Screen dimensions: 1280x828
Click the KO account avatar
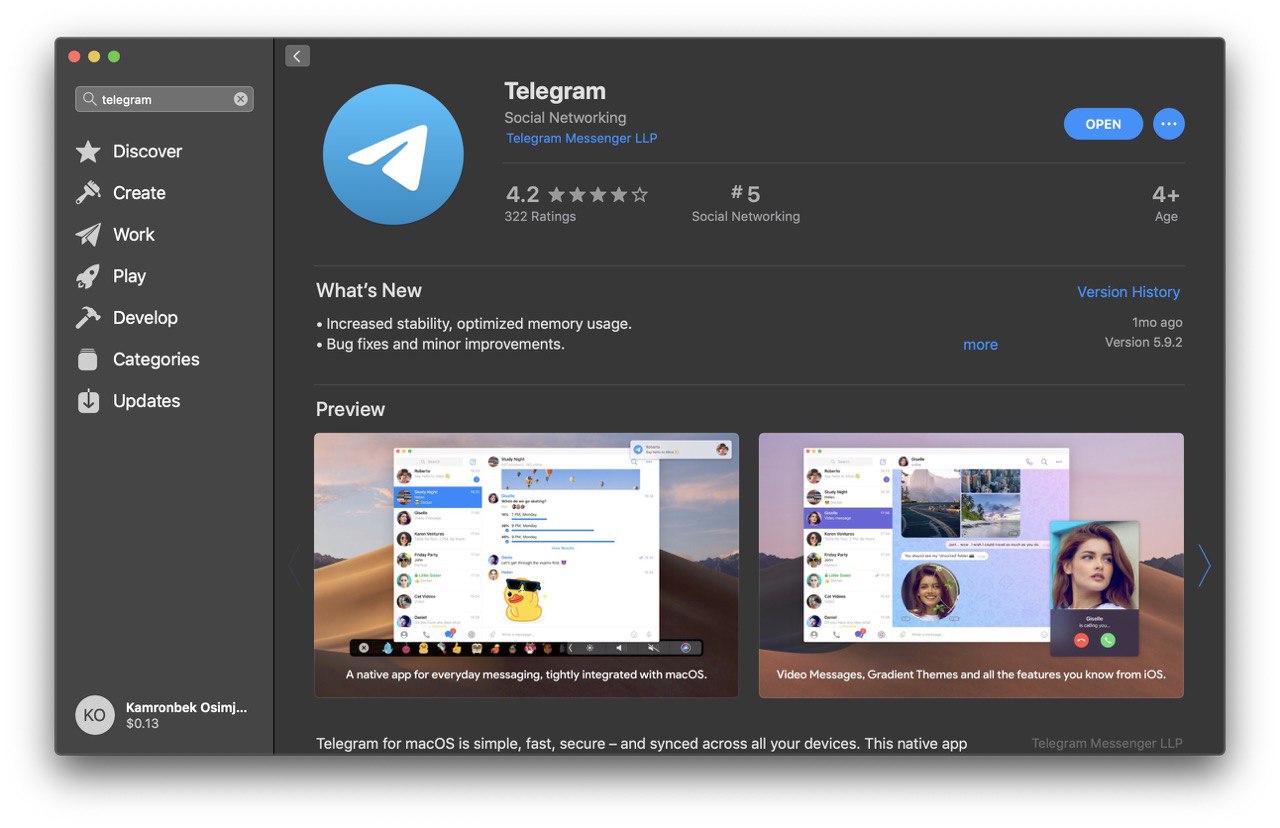(95, 715)
